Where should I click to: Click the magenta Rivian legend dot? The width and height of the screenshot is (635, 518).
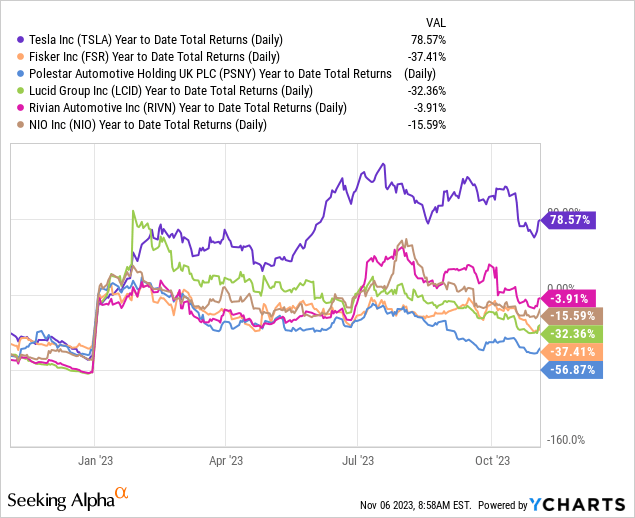[x=10, y=107]
